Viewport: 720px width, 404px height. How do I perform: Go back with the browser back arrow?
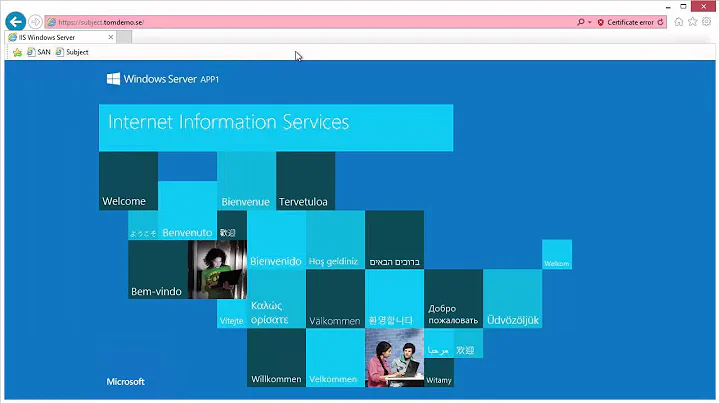tap(16, 22)
